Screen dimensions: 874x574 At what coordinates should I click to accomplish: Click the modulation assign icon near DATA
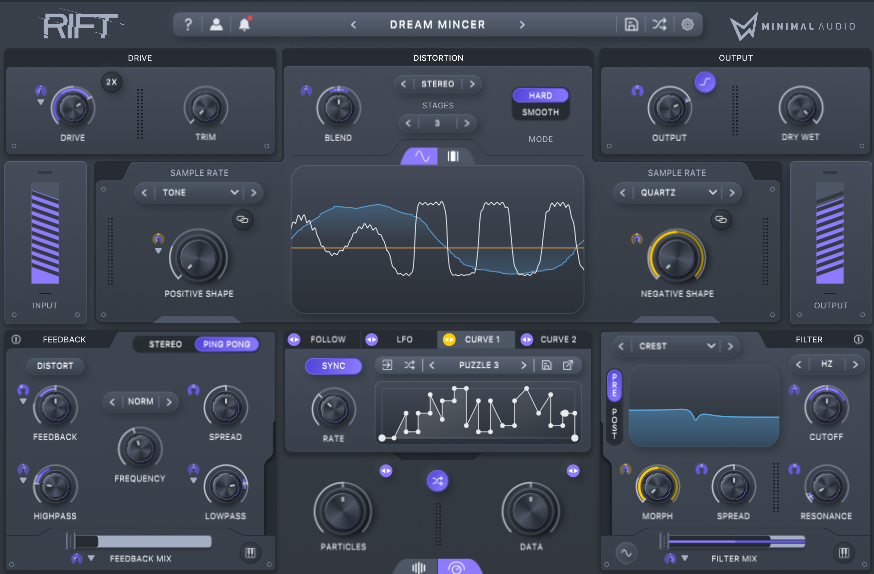click(573, 471)
